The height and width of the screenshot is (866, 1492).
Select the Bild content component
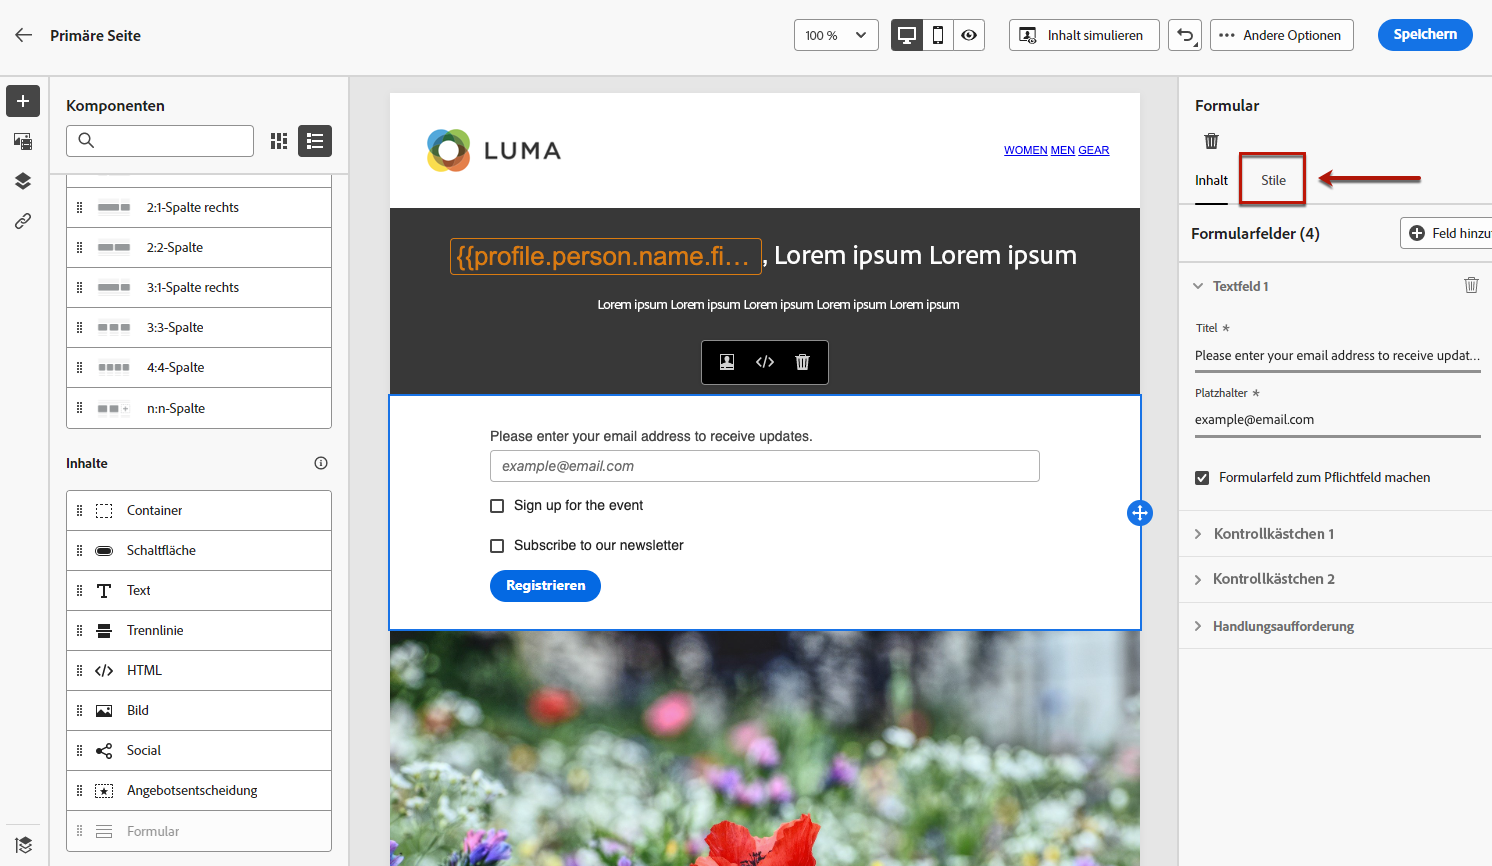point(199,711)
